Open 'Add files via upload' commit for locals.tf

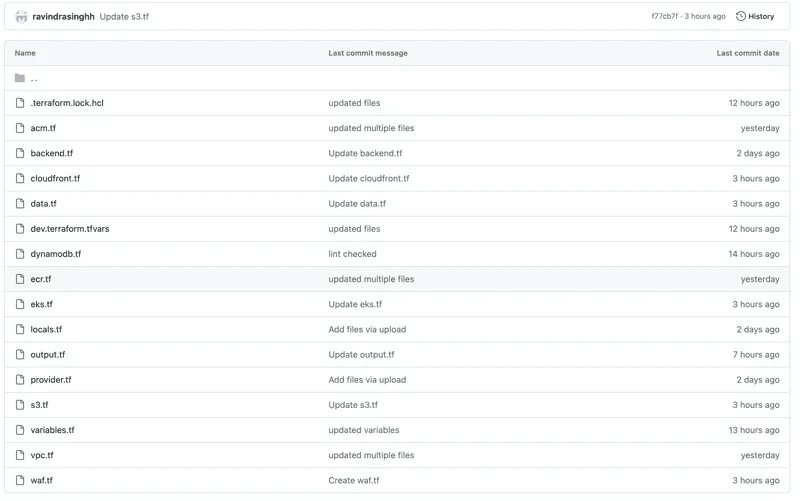click(x=367, y=329)
